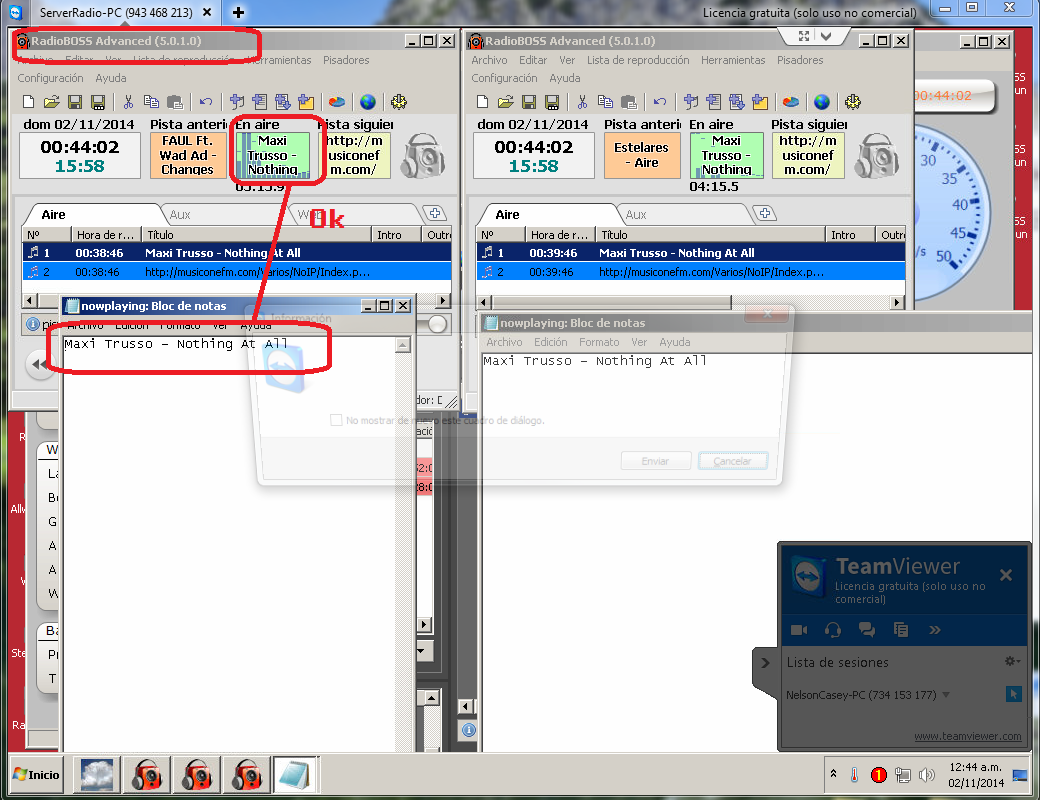Click Open folder icon in left RadioBOSS toolbar
Viewport: 1040px width, 800px height.
pos(52,101)
